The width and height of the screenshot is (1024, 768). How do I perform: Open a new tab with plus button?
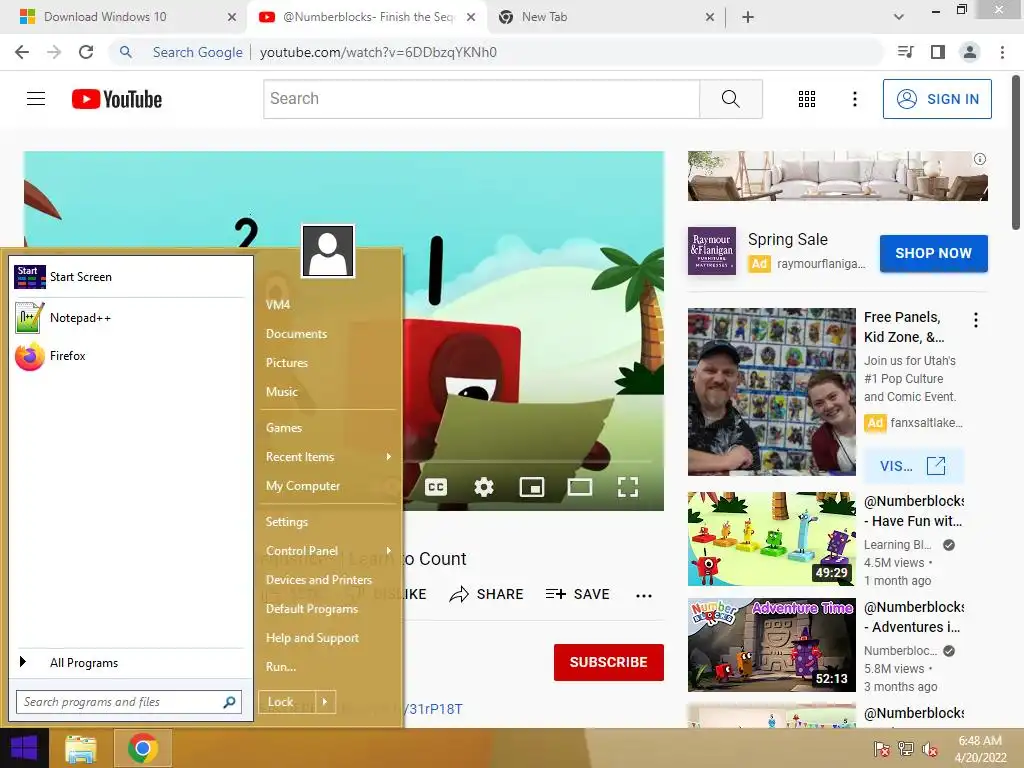click(748, 17)
